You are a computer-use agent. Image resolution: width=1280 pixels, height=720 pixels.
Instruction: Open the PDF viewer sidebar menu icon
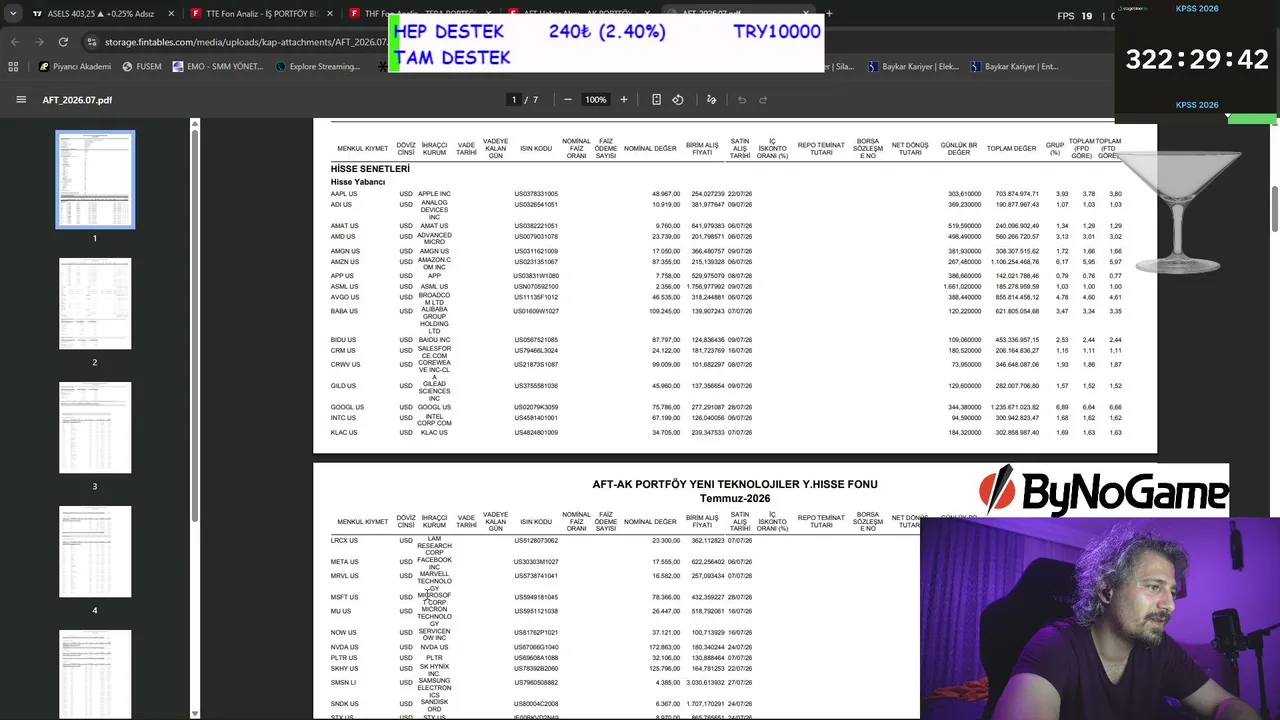[x=21, y=100]
